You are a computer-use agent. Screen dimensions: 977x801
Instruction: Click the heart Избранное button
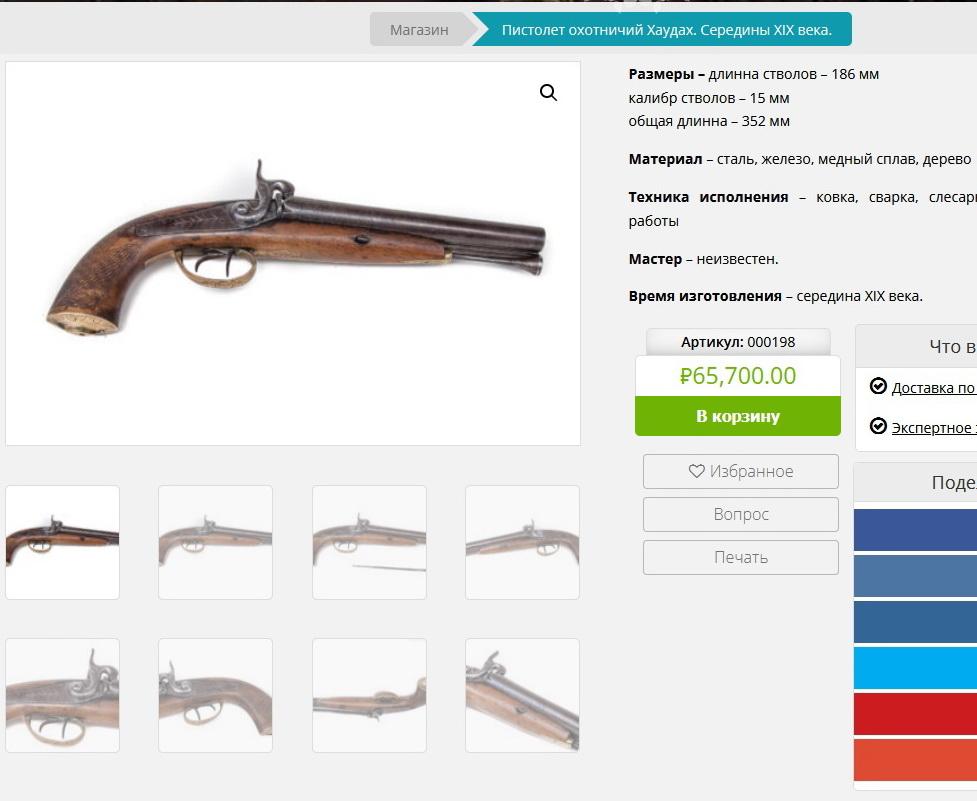(x=740, y=472)
